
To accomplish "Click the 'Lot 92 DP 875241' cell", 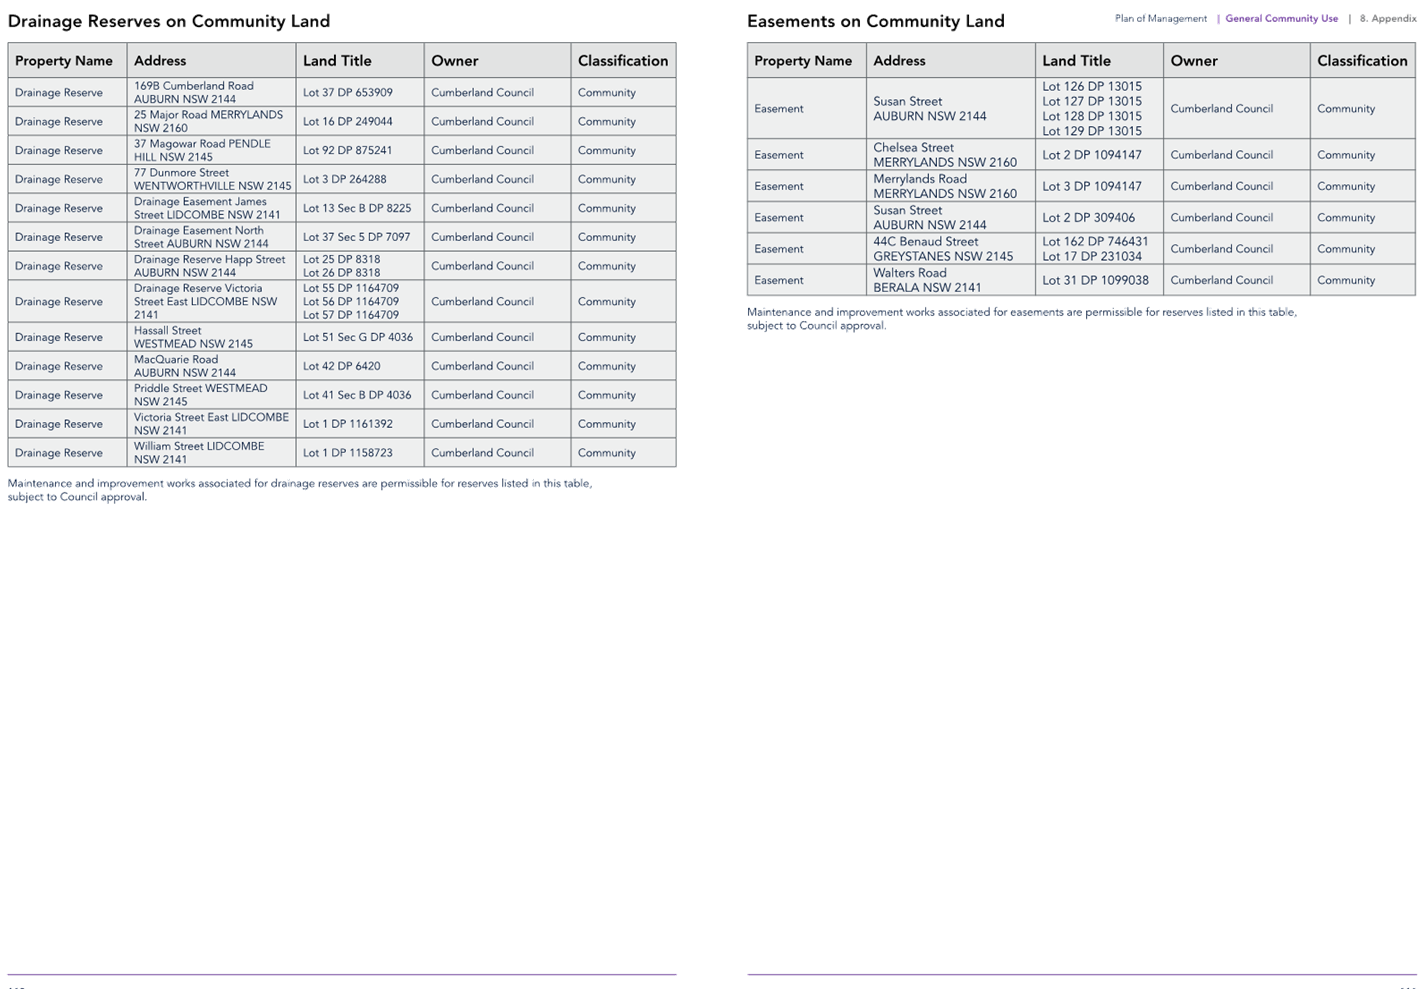I will point(360,150).
